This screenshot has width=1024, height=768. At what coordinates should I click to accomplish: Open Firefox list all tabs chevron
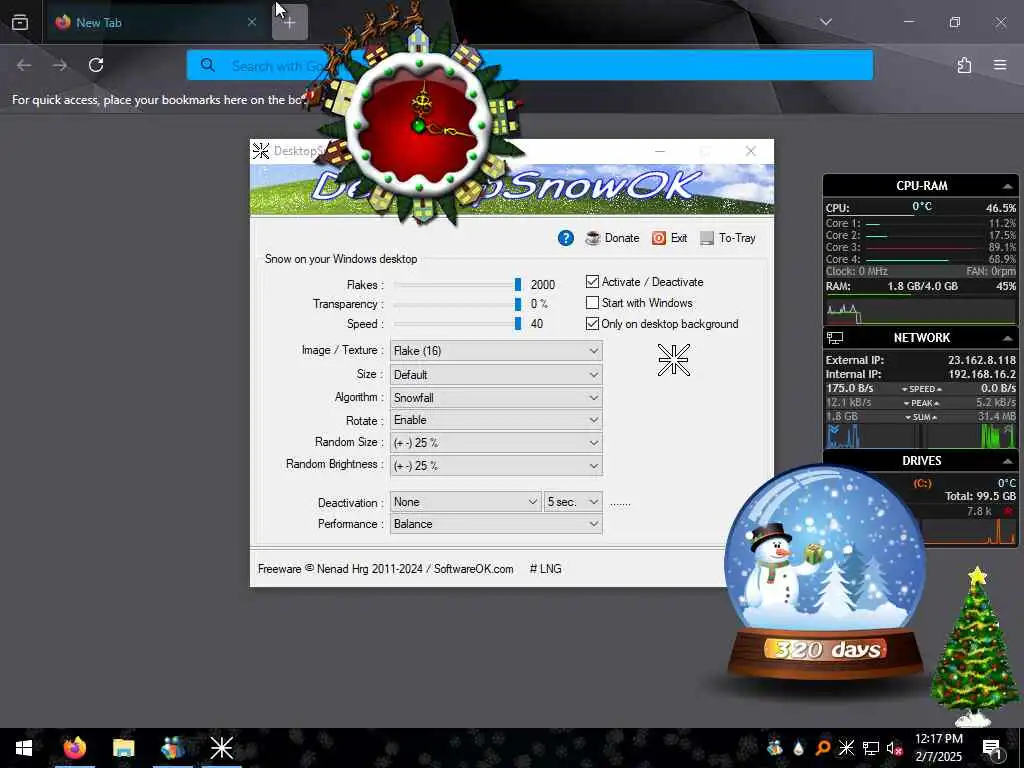(x=825, y=22)
